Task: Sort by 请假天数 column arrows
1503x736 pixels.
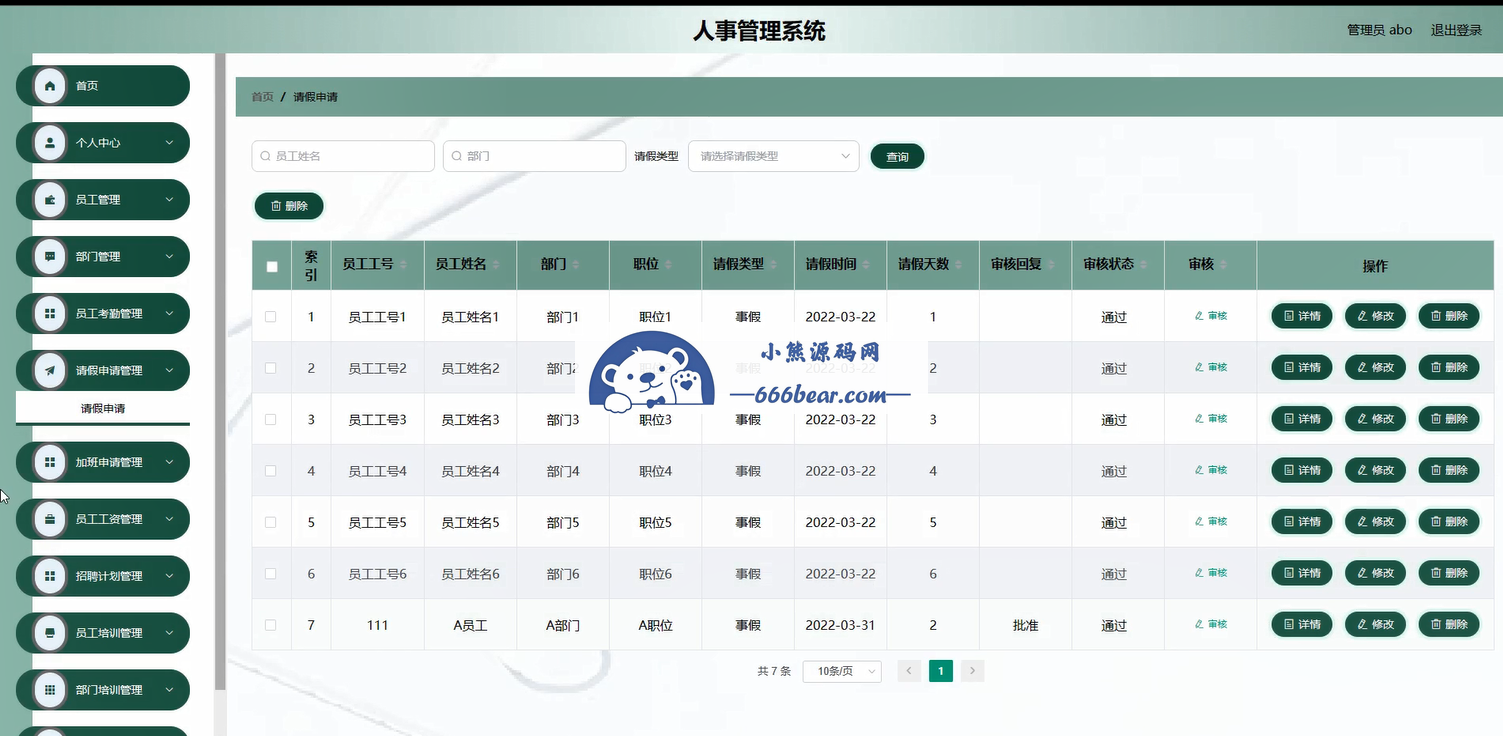Action: tap(958, 265)
